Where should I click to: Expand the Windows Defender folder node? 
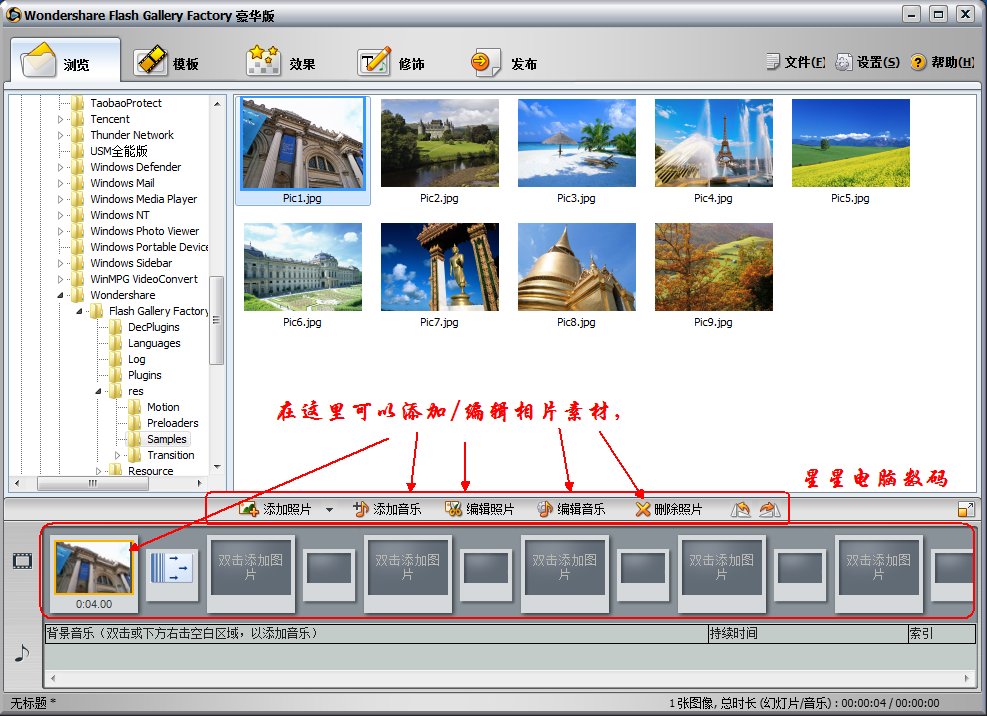[60, 168]
